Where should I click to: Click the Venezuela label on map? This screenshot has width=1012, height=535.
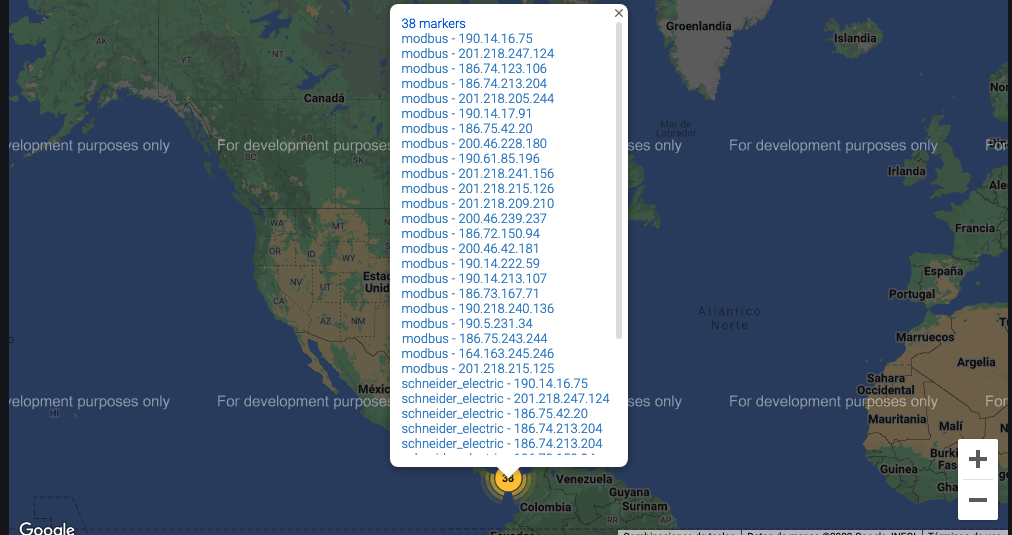(584, 479)
